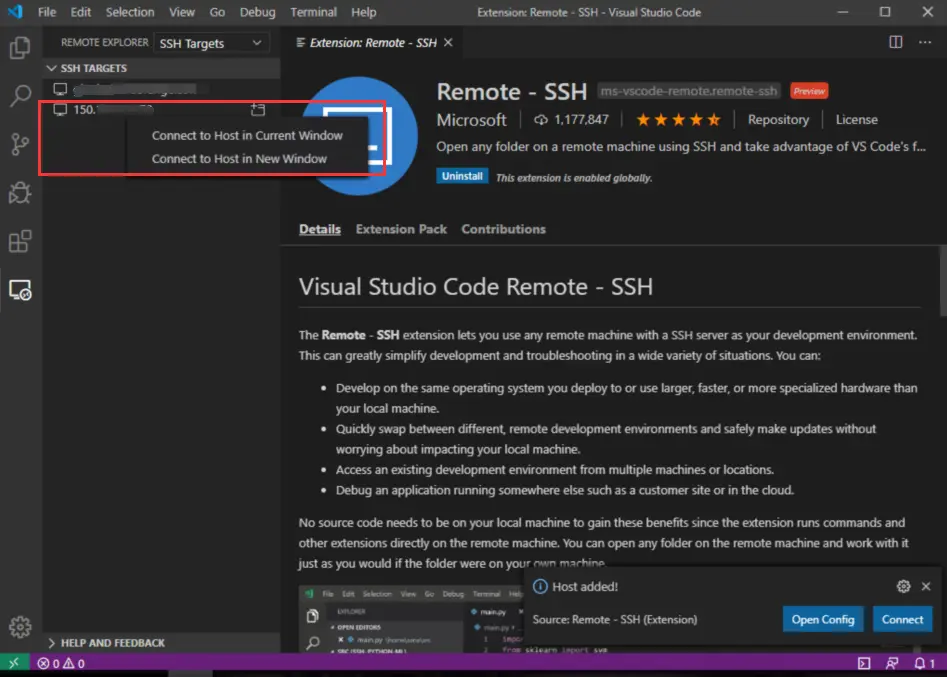Select the Extension: Remote - SSH editor tab
The height and width of the screenshot is (677, 947).
click(373, 42)
